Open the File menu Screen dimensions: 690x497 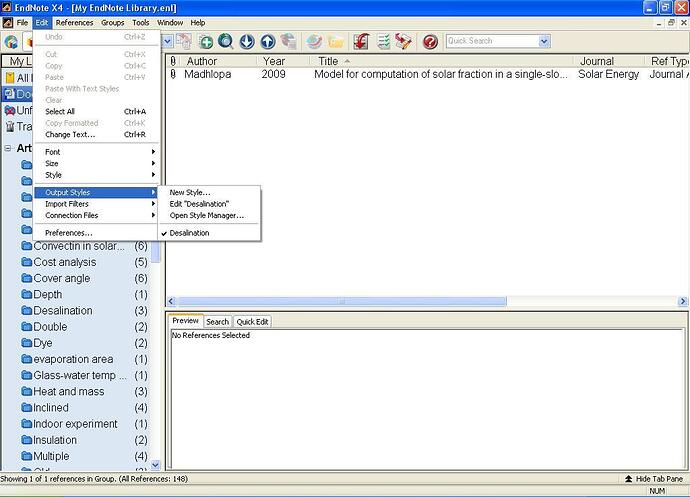click(22, 22)
